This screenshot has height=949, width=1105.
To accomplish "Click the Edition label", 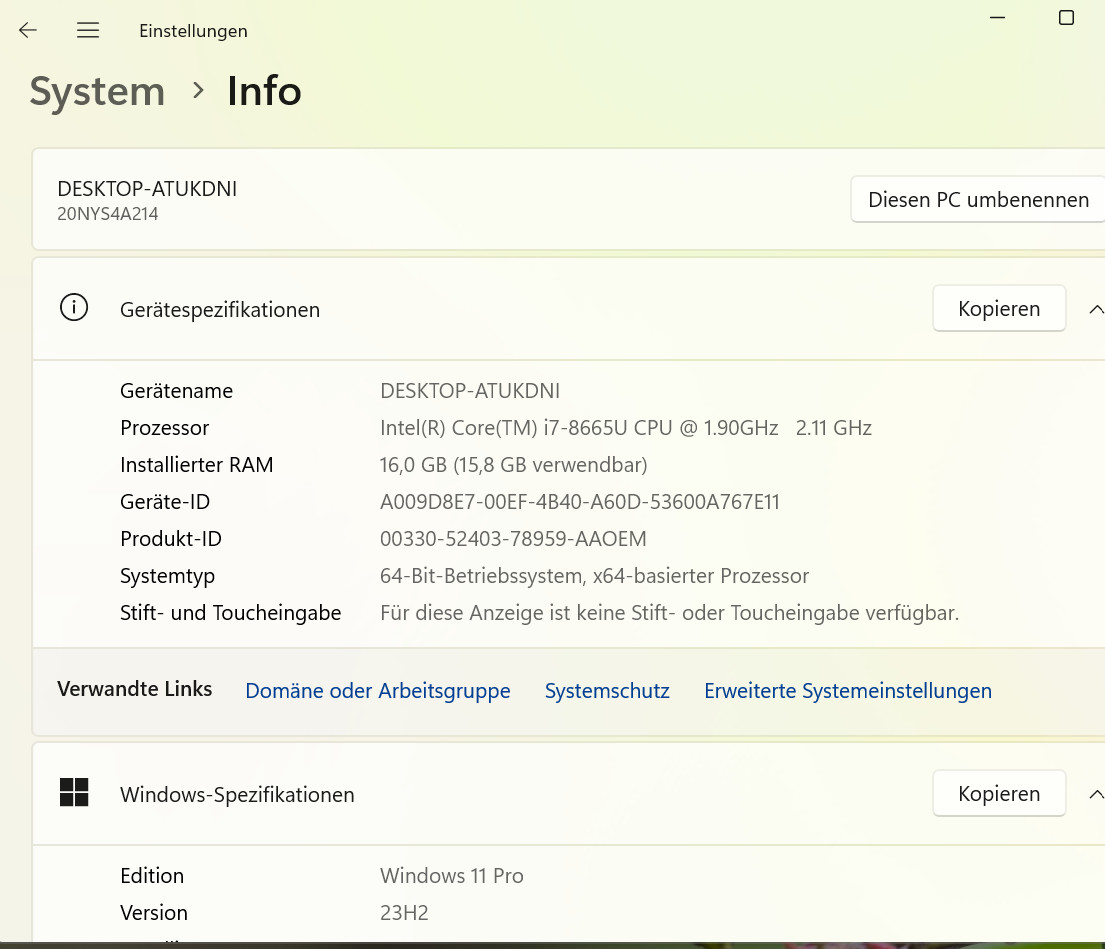I will [x=152, y=876].
